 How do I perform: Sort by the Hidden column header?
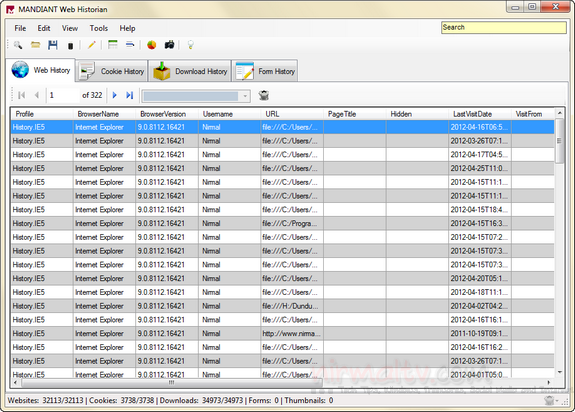(x=417, y=114)
